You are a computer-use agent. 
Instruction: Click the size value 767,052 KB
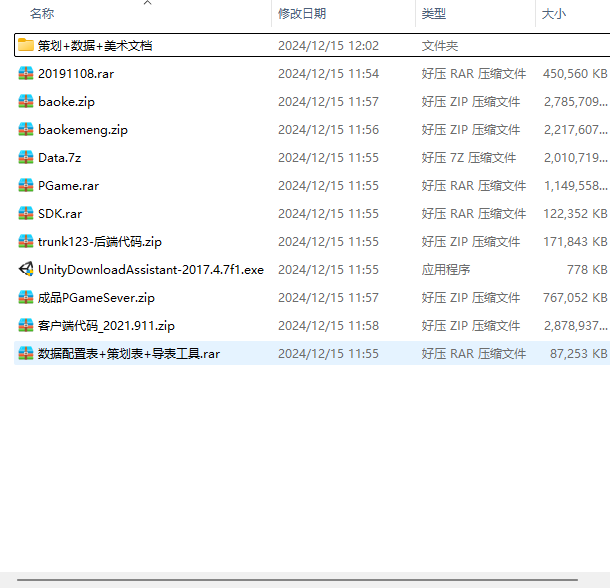[575, 298]
